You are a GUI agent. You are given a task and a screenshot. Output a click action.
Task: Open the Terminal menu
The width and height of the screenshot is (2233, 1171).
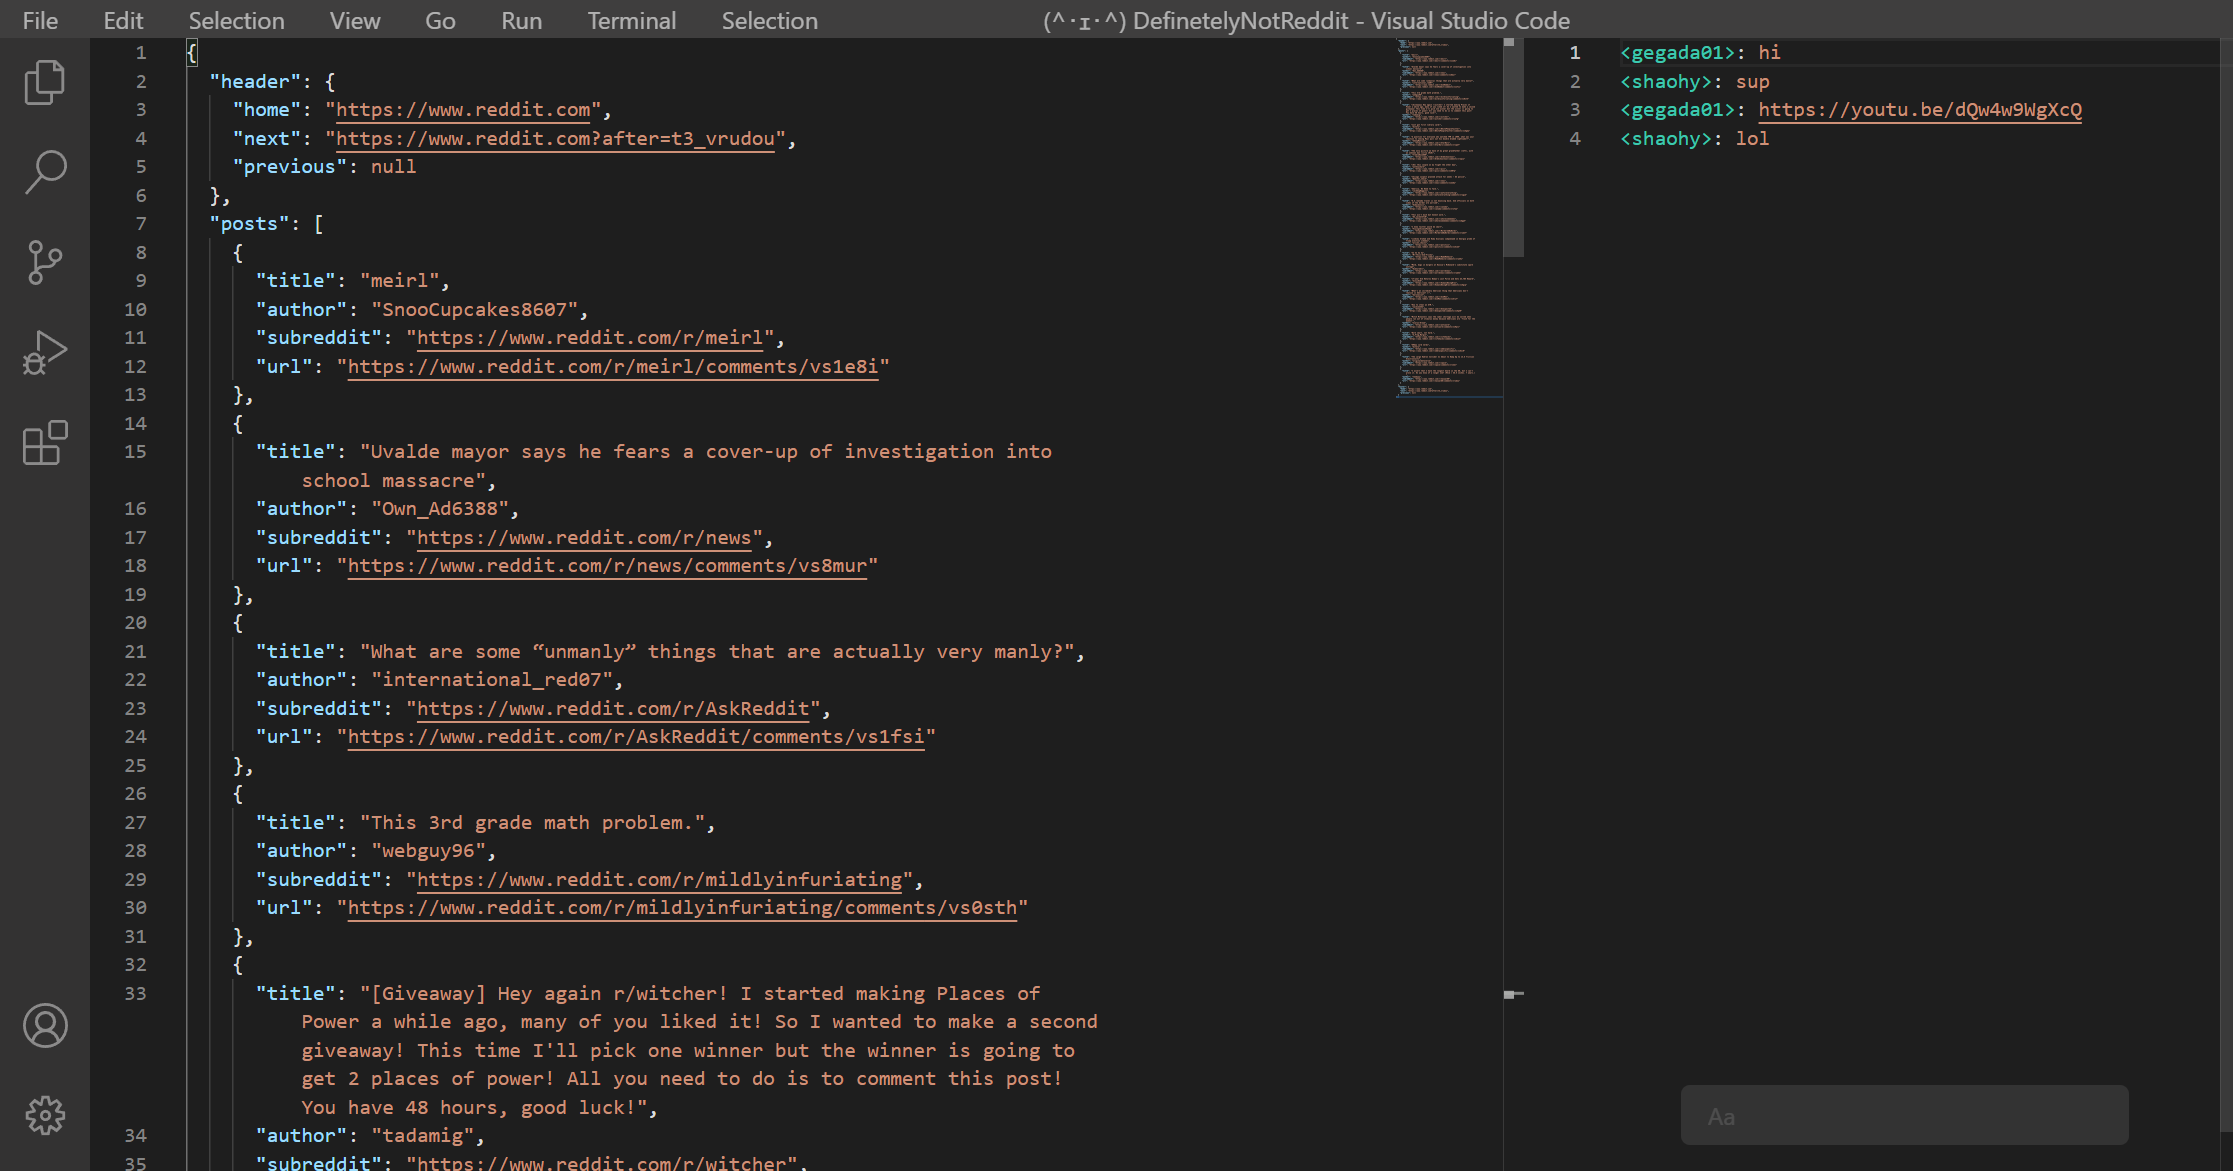[x=631, y=20]
